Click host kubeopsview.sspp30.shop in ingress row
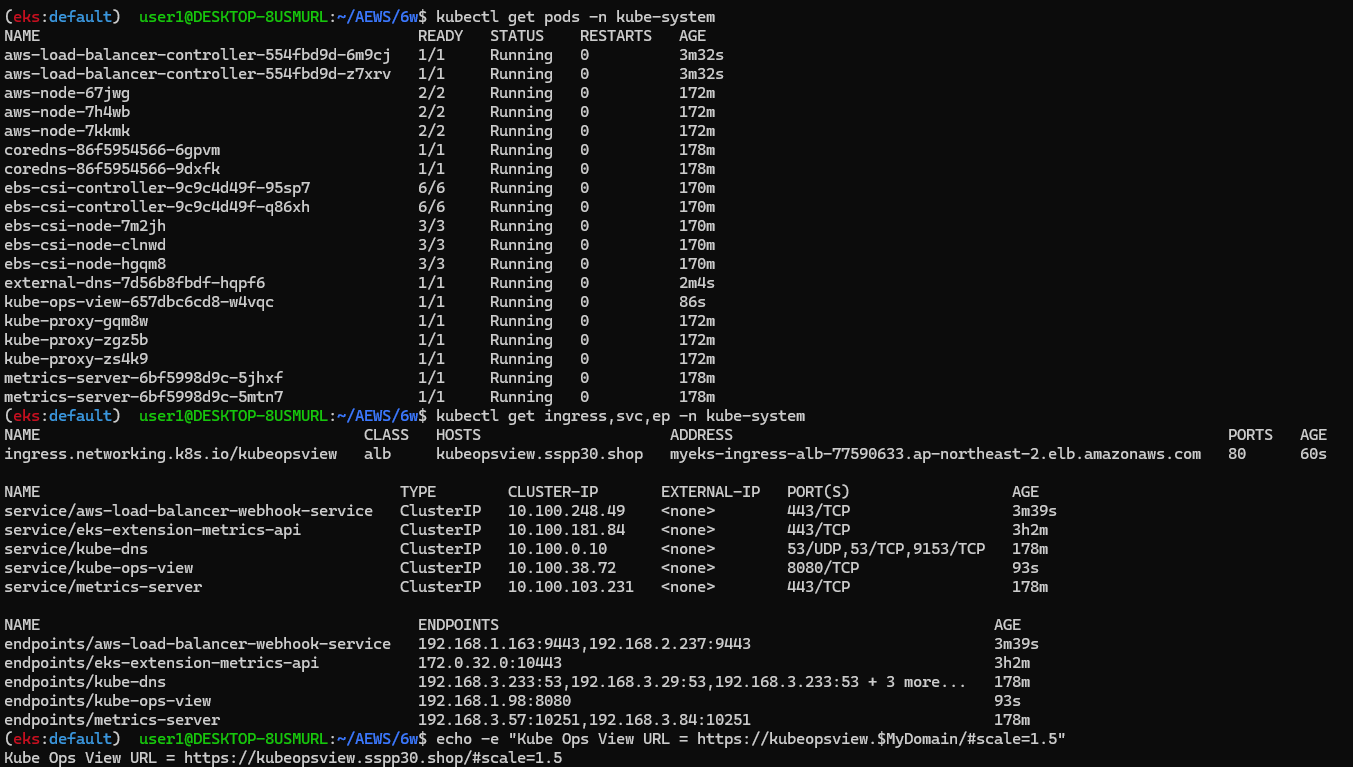 (540, 454)
